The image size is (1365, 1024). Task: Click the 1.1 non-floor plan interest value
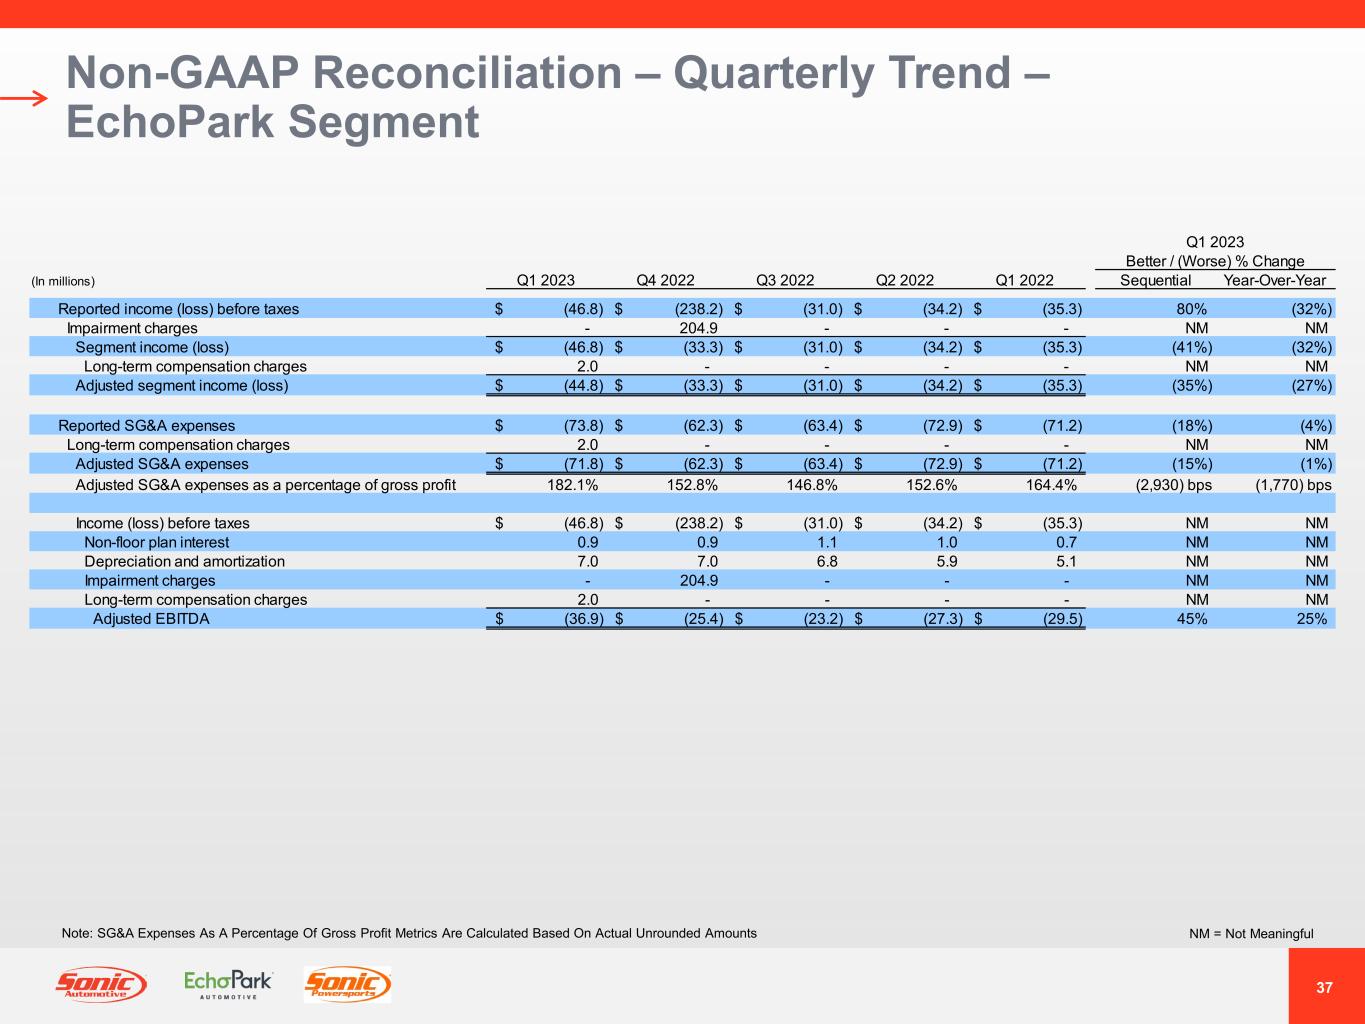[827, 542]
